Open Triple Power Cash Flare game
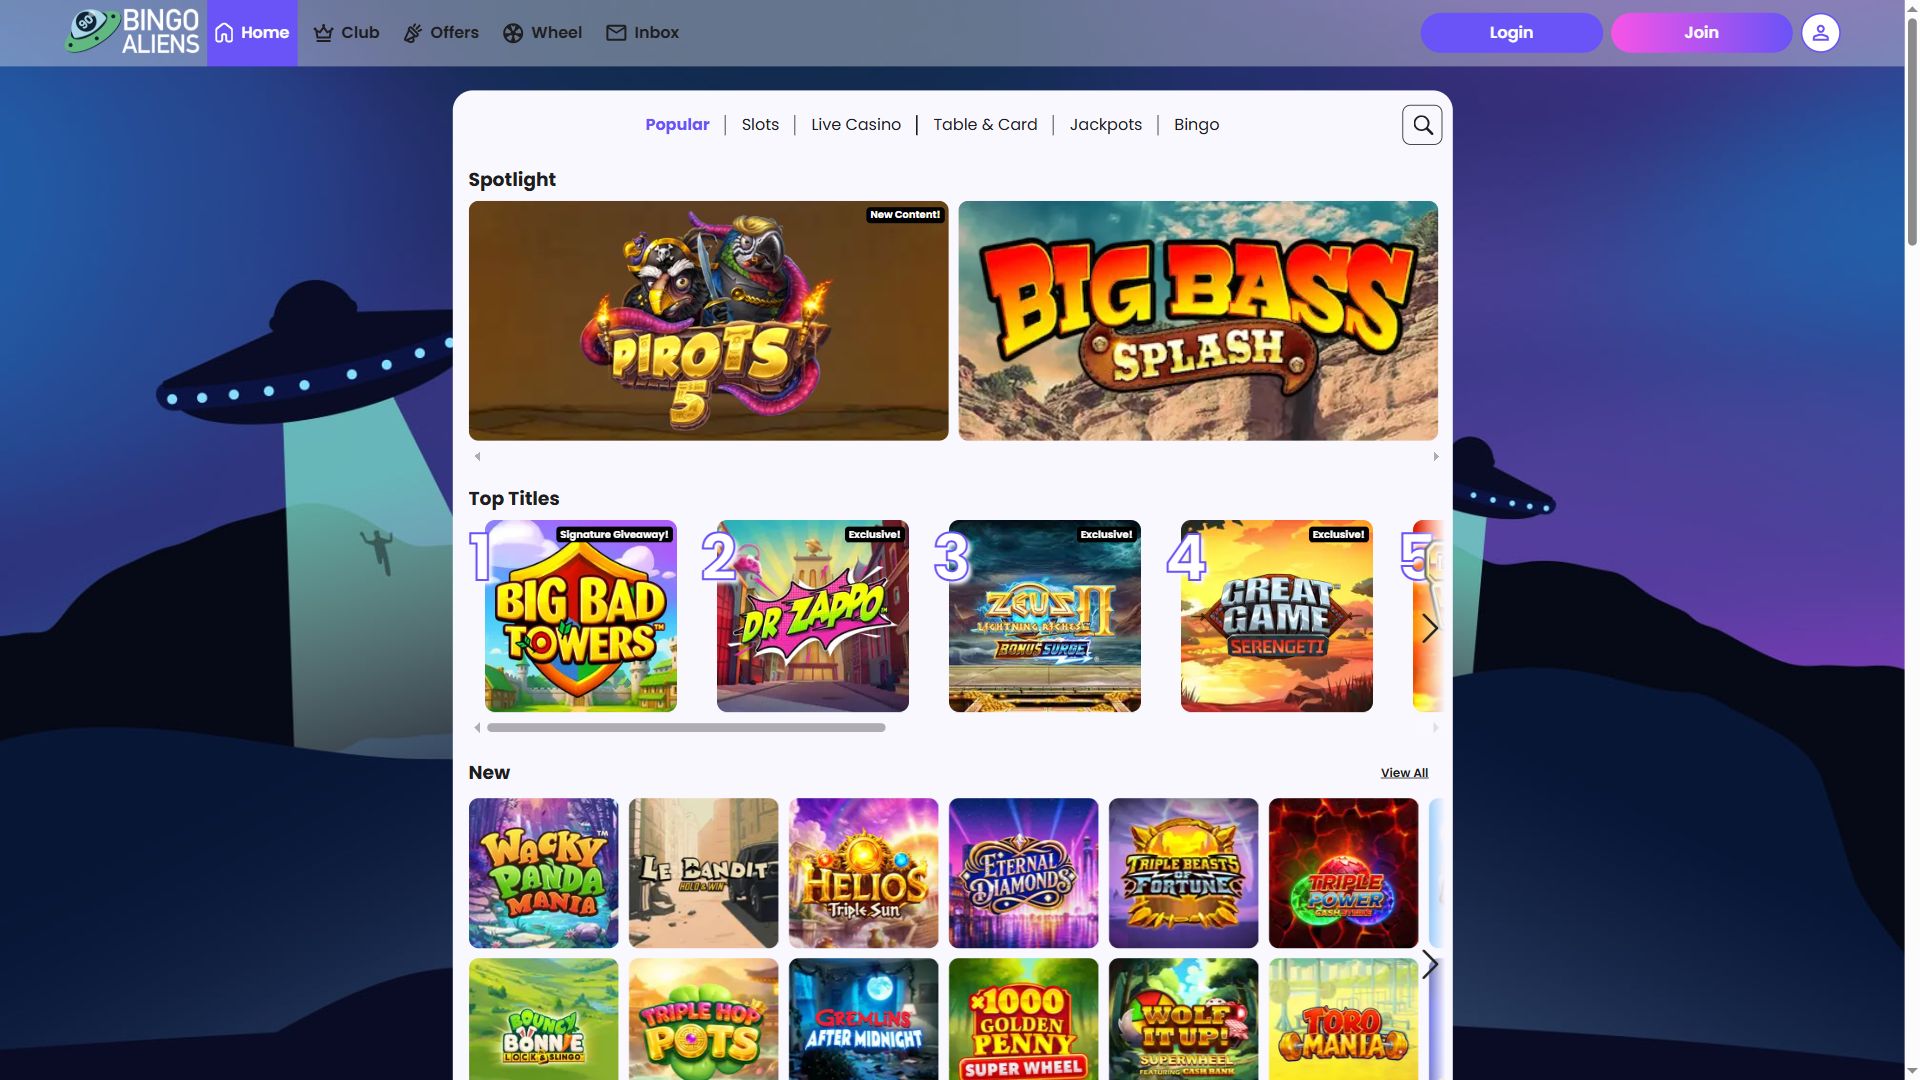 [x=1343, y=873]
